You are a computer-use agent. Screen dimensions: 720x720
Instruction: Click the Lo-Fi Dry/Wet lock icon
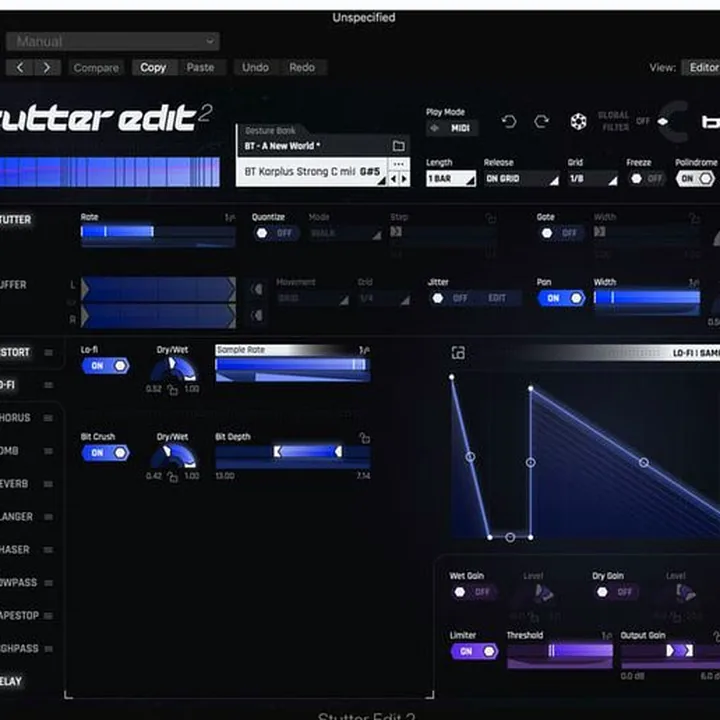click(173, 390)
